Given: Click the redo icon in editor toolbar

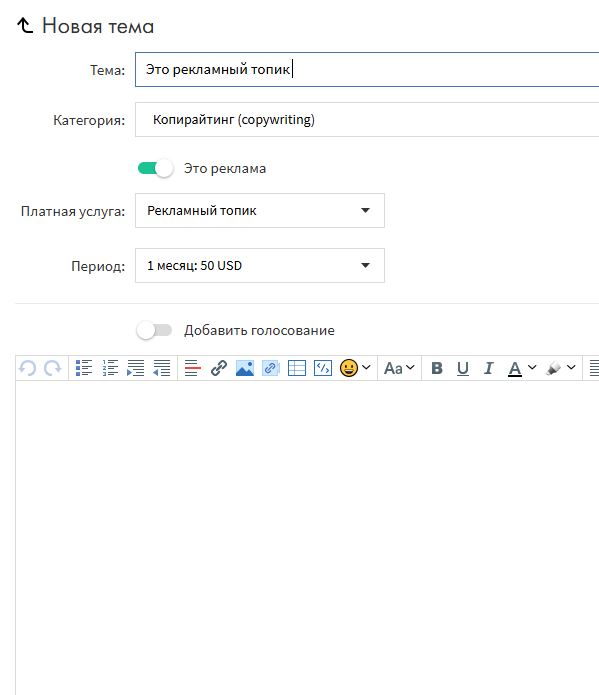Looking at the screenshot, I should tap(53, 368).
